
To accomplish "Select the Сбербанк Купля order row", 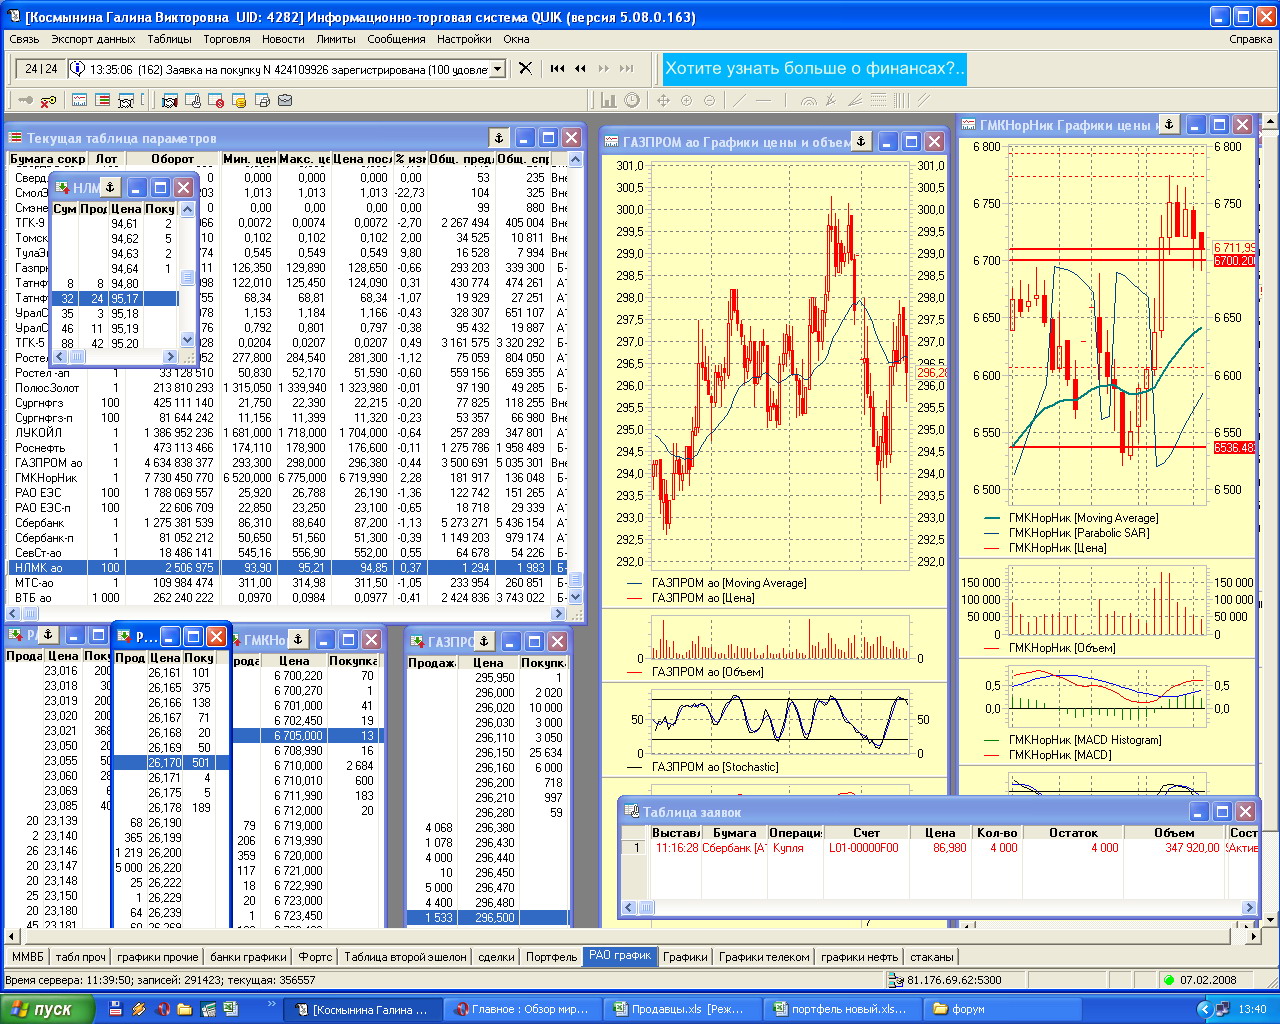I will [x=939, y=848].
